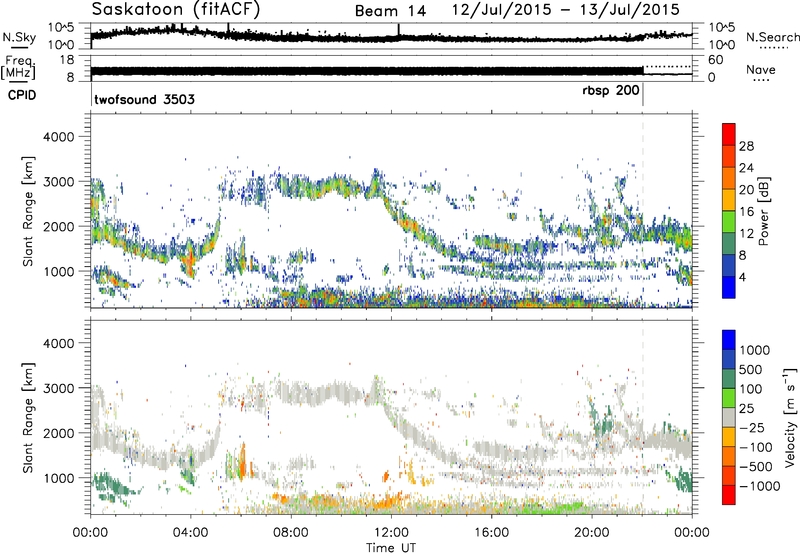Click the black frequency band in the Freq panel
Viewport: 800px width, 554px height.
click(367, 71)
